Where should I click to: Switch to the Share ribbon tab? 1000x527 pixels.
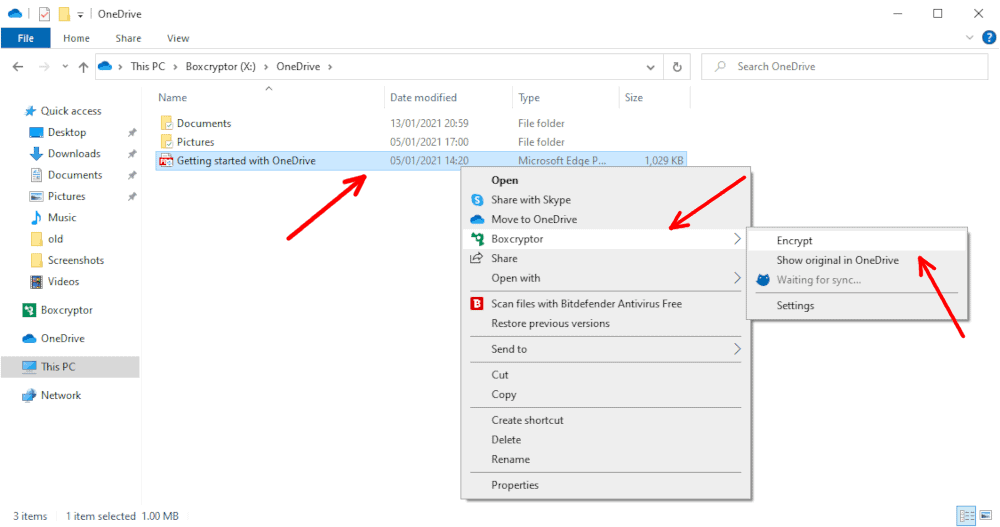tap(128, 38)
